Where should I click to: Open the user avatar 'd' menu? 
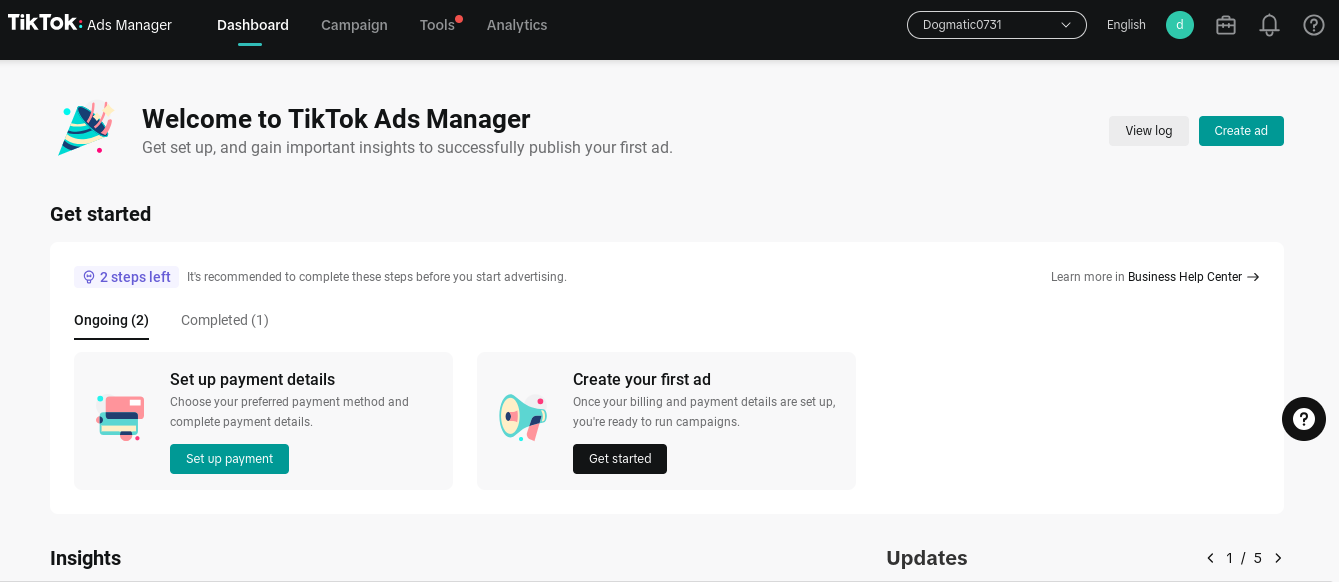click(x=1180, y=25)
